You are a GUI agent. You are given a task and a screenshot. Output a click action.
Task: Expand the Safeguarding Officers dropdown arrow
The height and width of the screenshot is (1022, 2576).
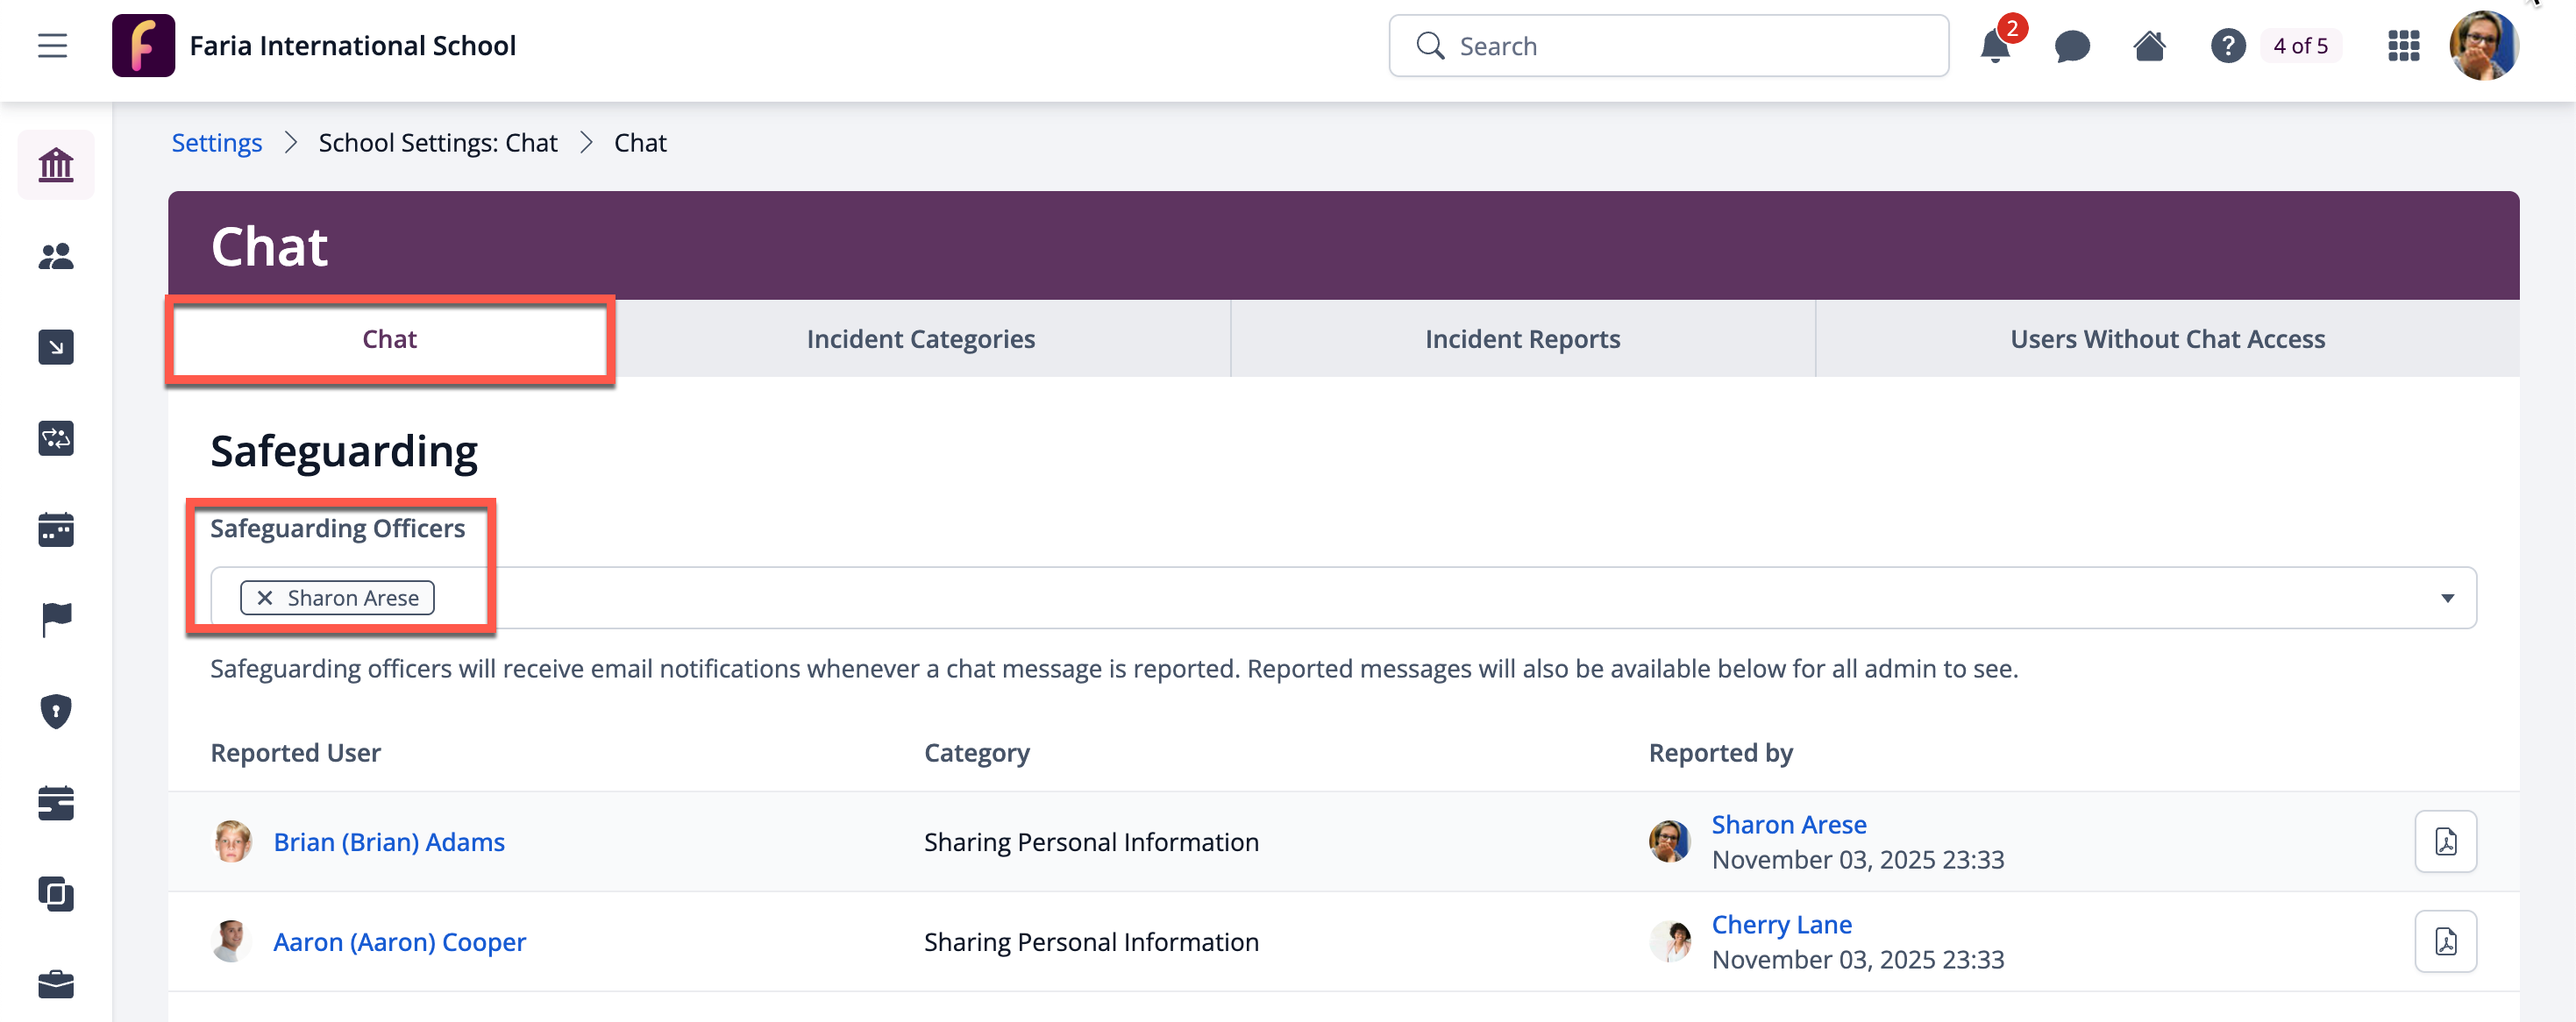[2446, 598]
